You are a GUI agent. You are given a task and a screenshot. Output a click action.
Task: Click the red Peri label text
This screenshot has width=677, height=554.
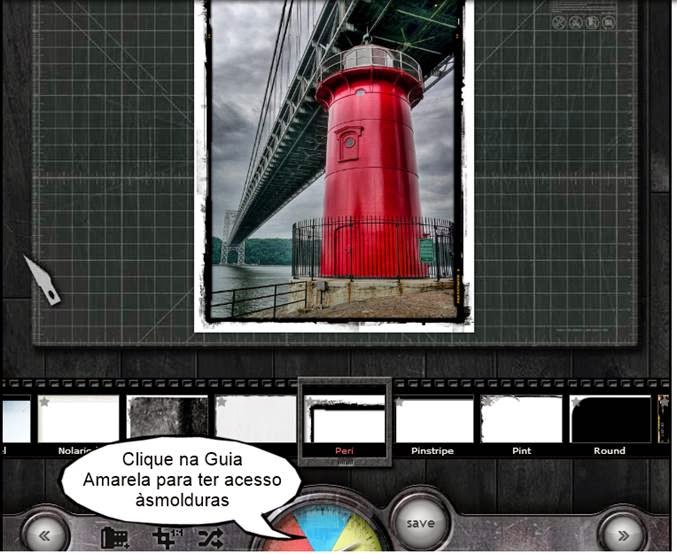click(x=344, y=451)
